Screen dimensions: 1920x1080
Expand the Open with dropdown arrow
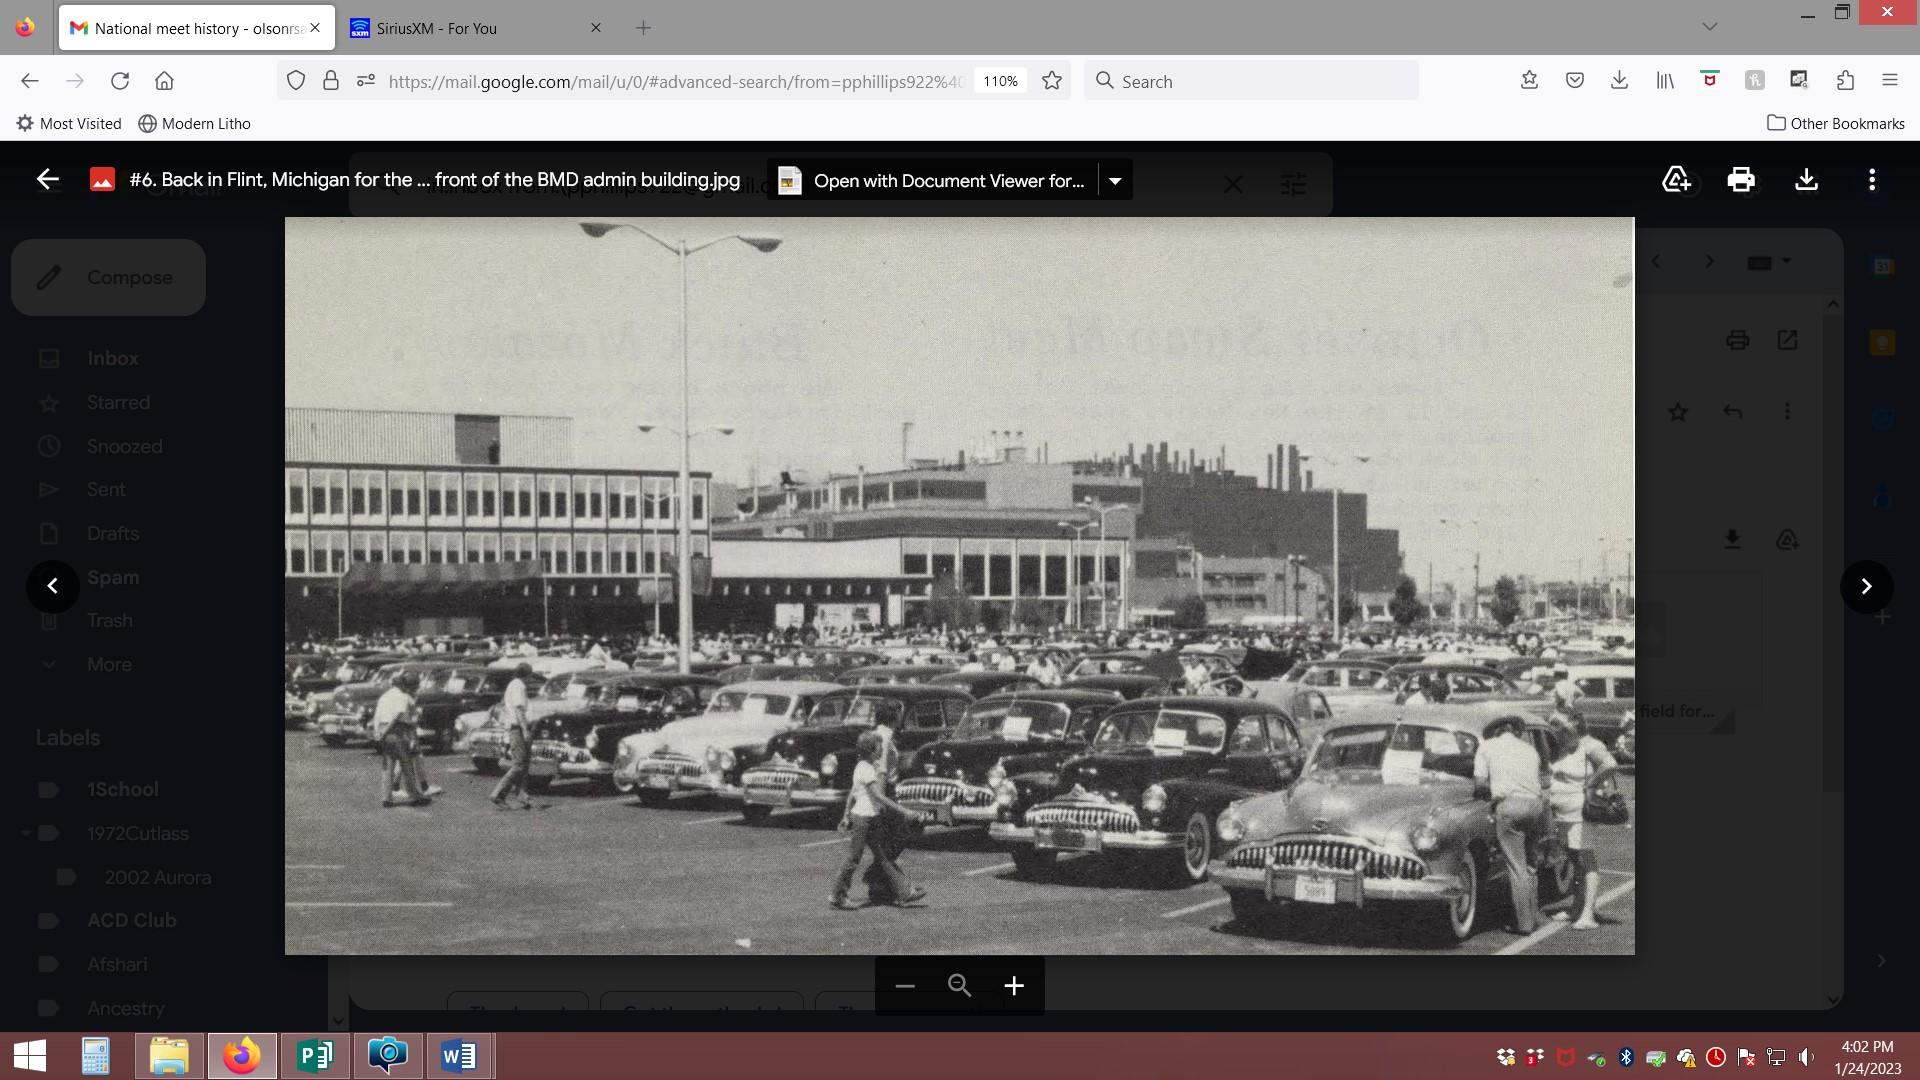[1115, 181]
